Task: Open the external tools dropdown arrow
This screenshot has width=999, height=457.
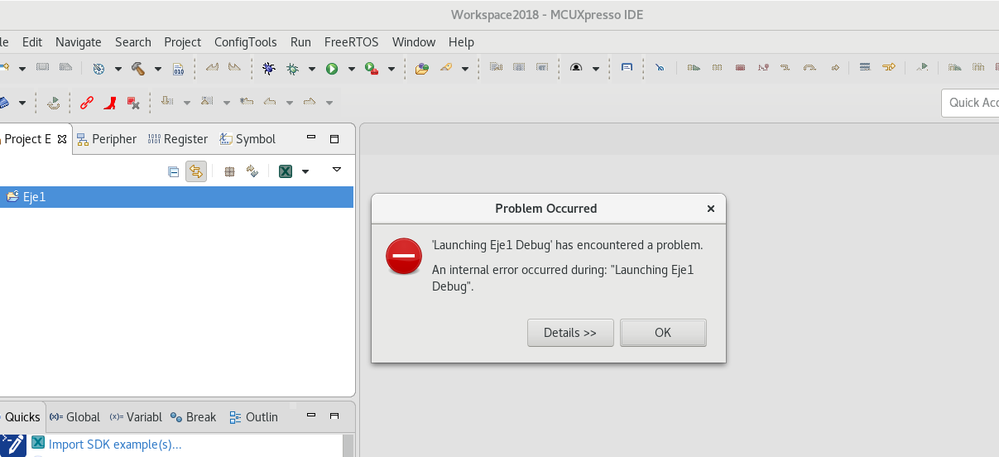Action: pos(391,69)
